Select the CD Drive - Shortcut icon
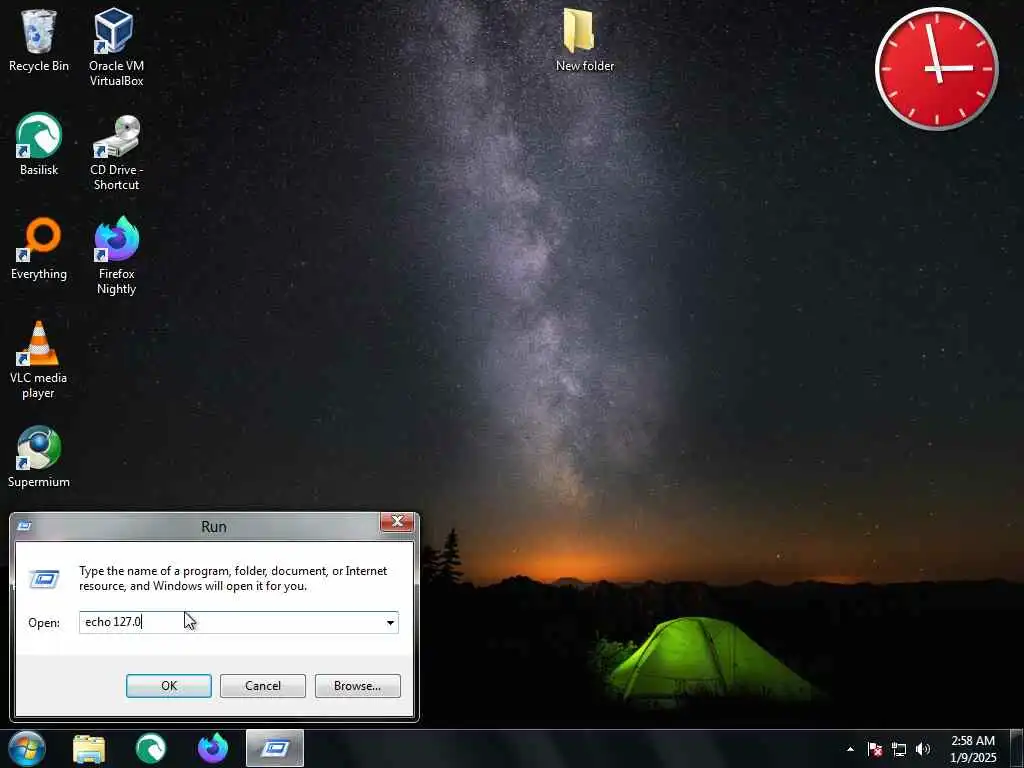The height and width of the screenshot is (768, 1024). [116, 152]
